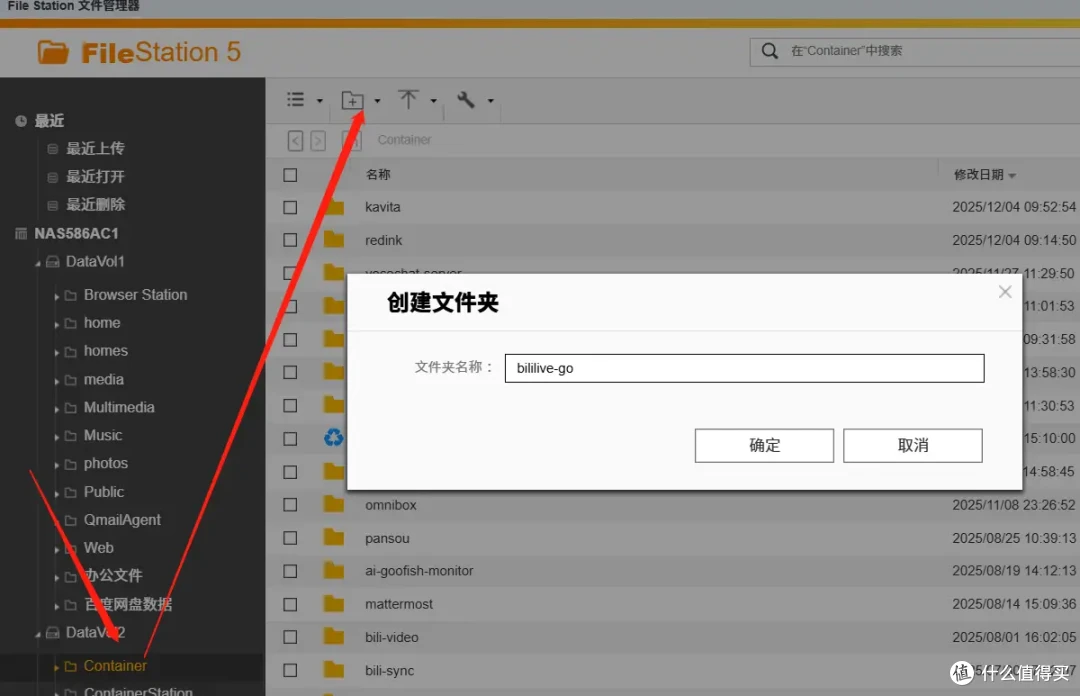Select 最近上传 in the sidebar

tap(95, 149)
